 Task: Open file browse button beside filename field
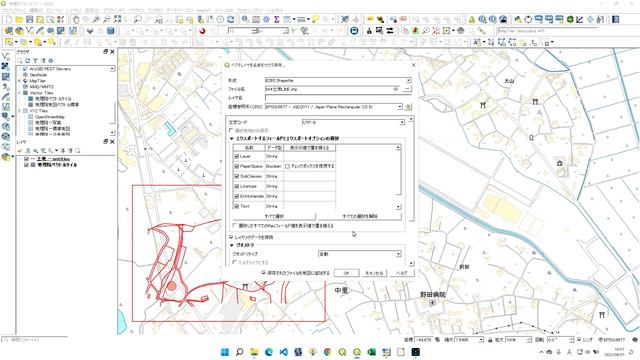407,89
